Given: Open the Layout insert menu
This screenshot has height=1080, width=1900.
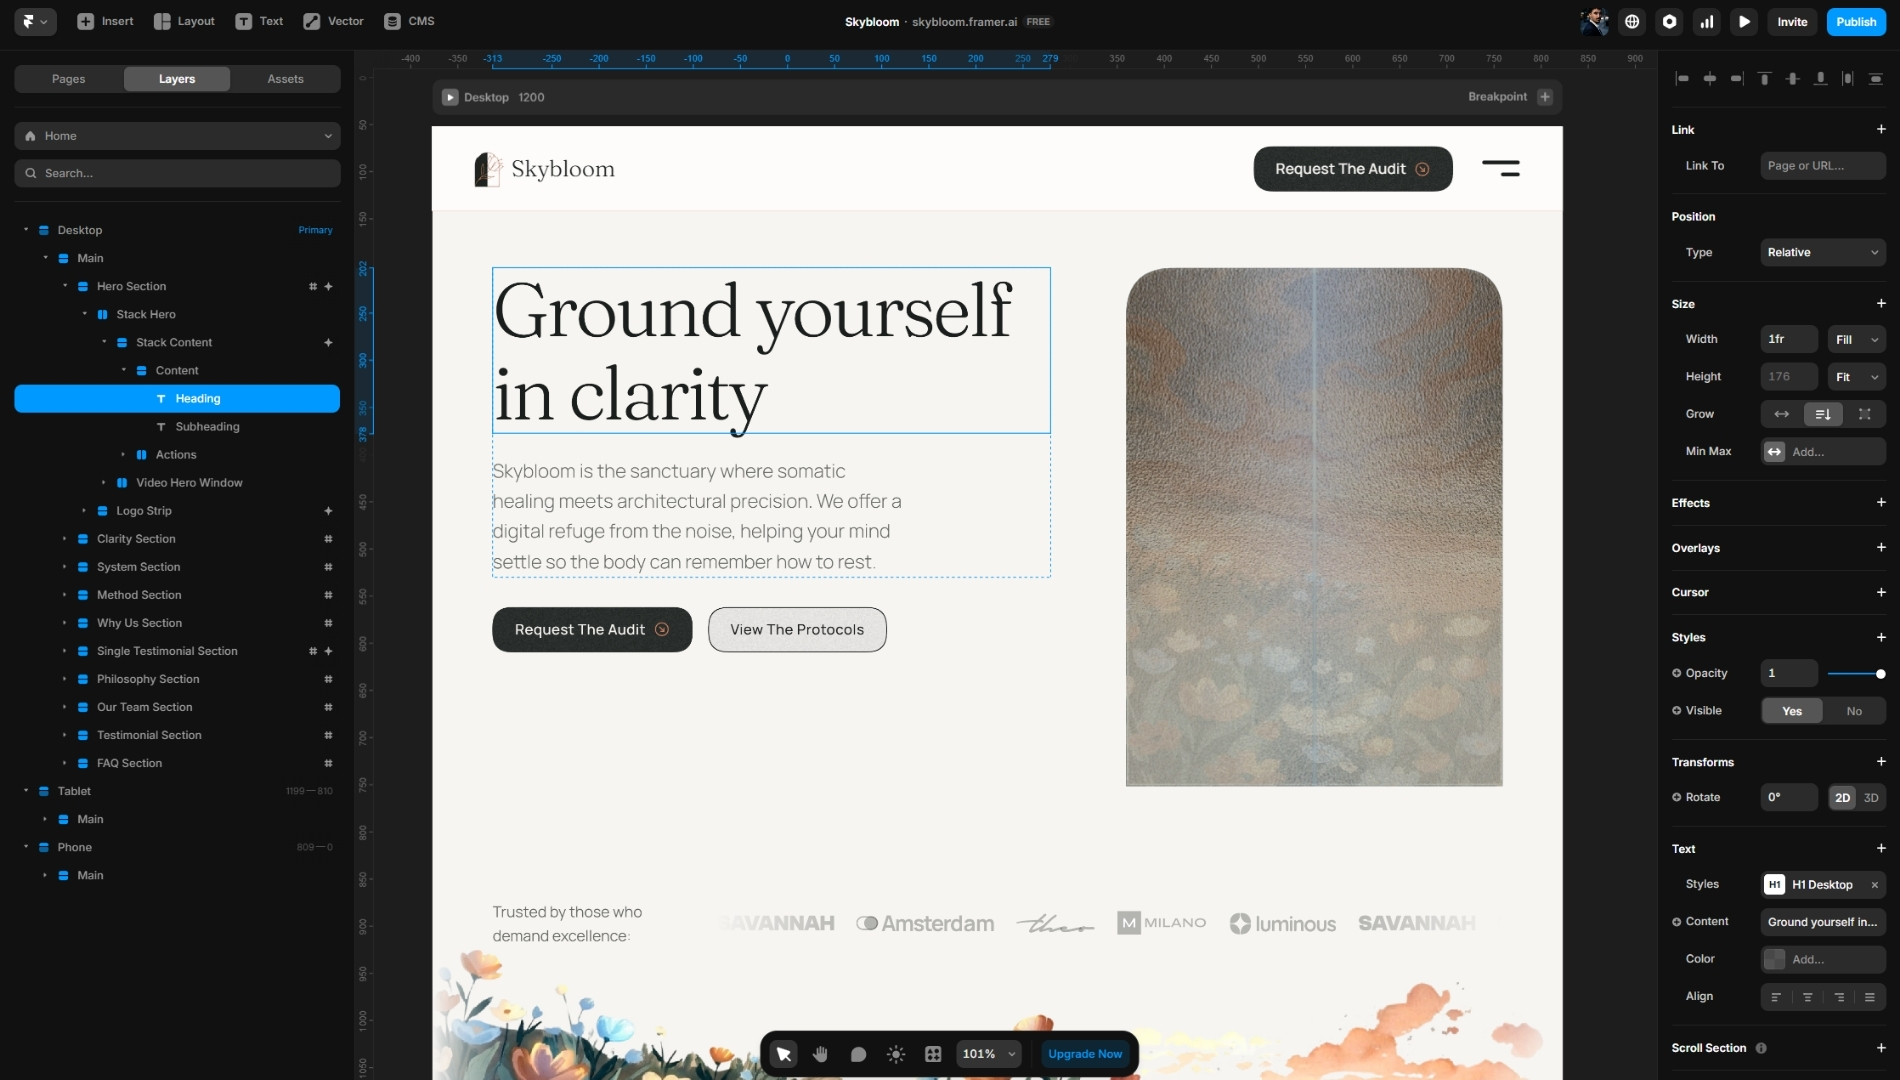Looking at the screenshot, I should [183, 21].
